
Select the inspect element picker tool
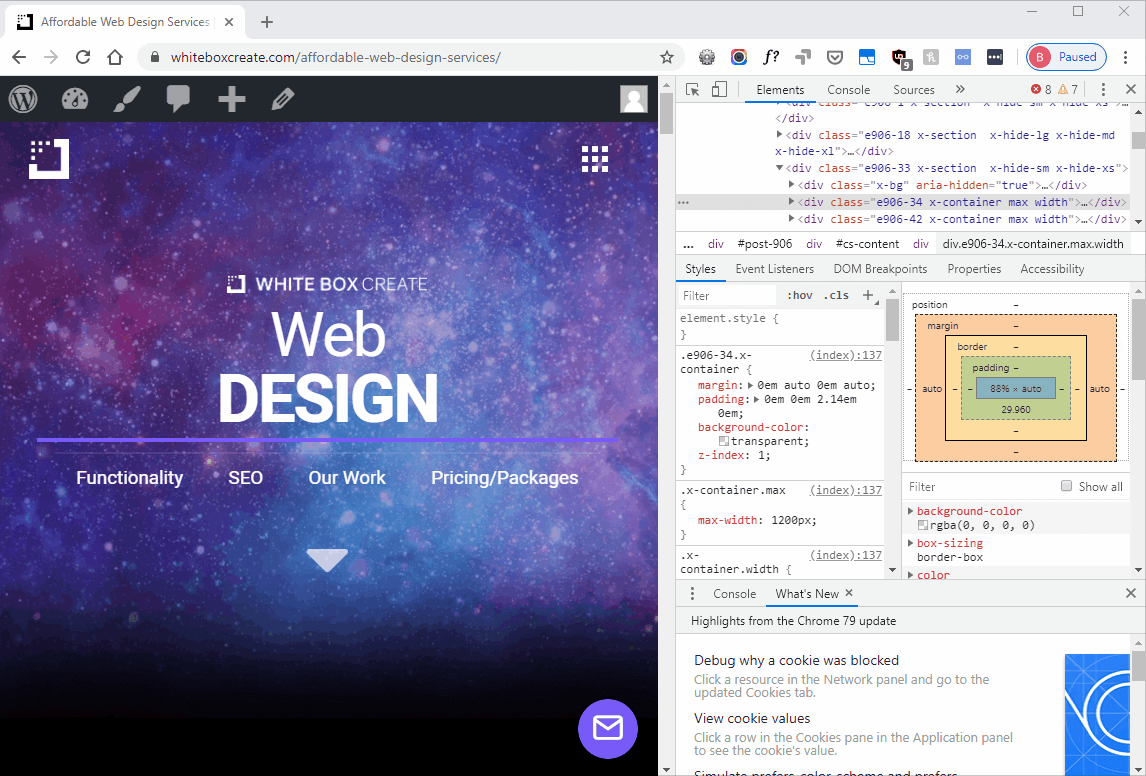point(692,90)
